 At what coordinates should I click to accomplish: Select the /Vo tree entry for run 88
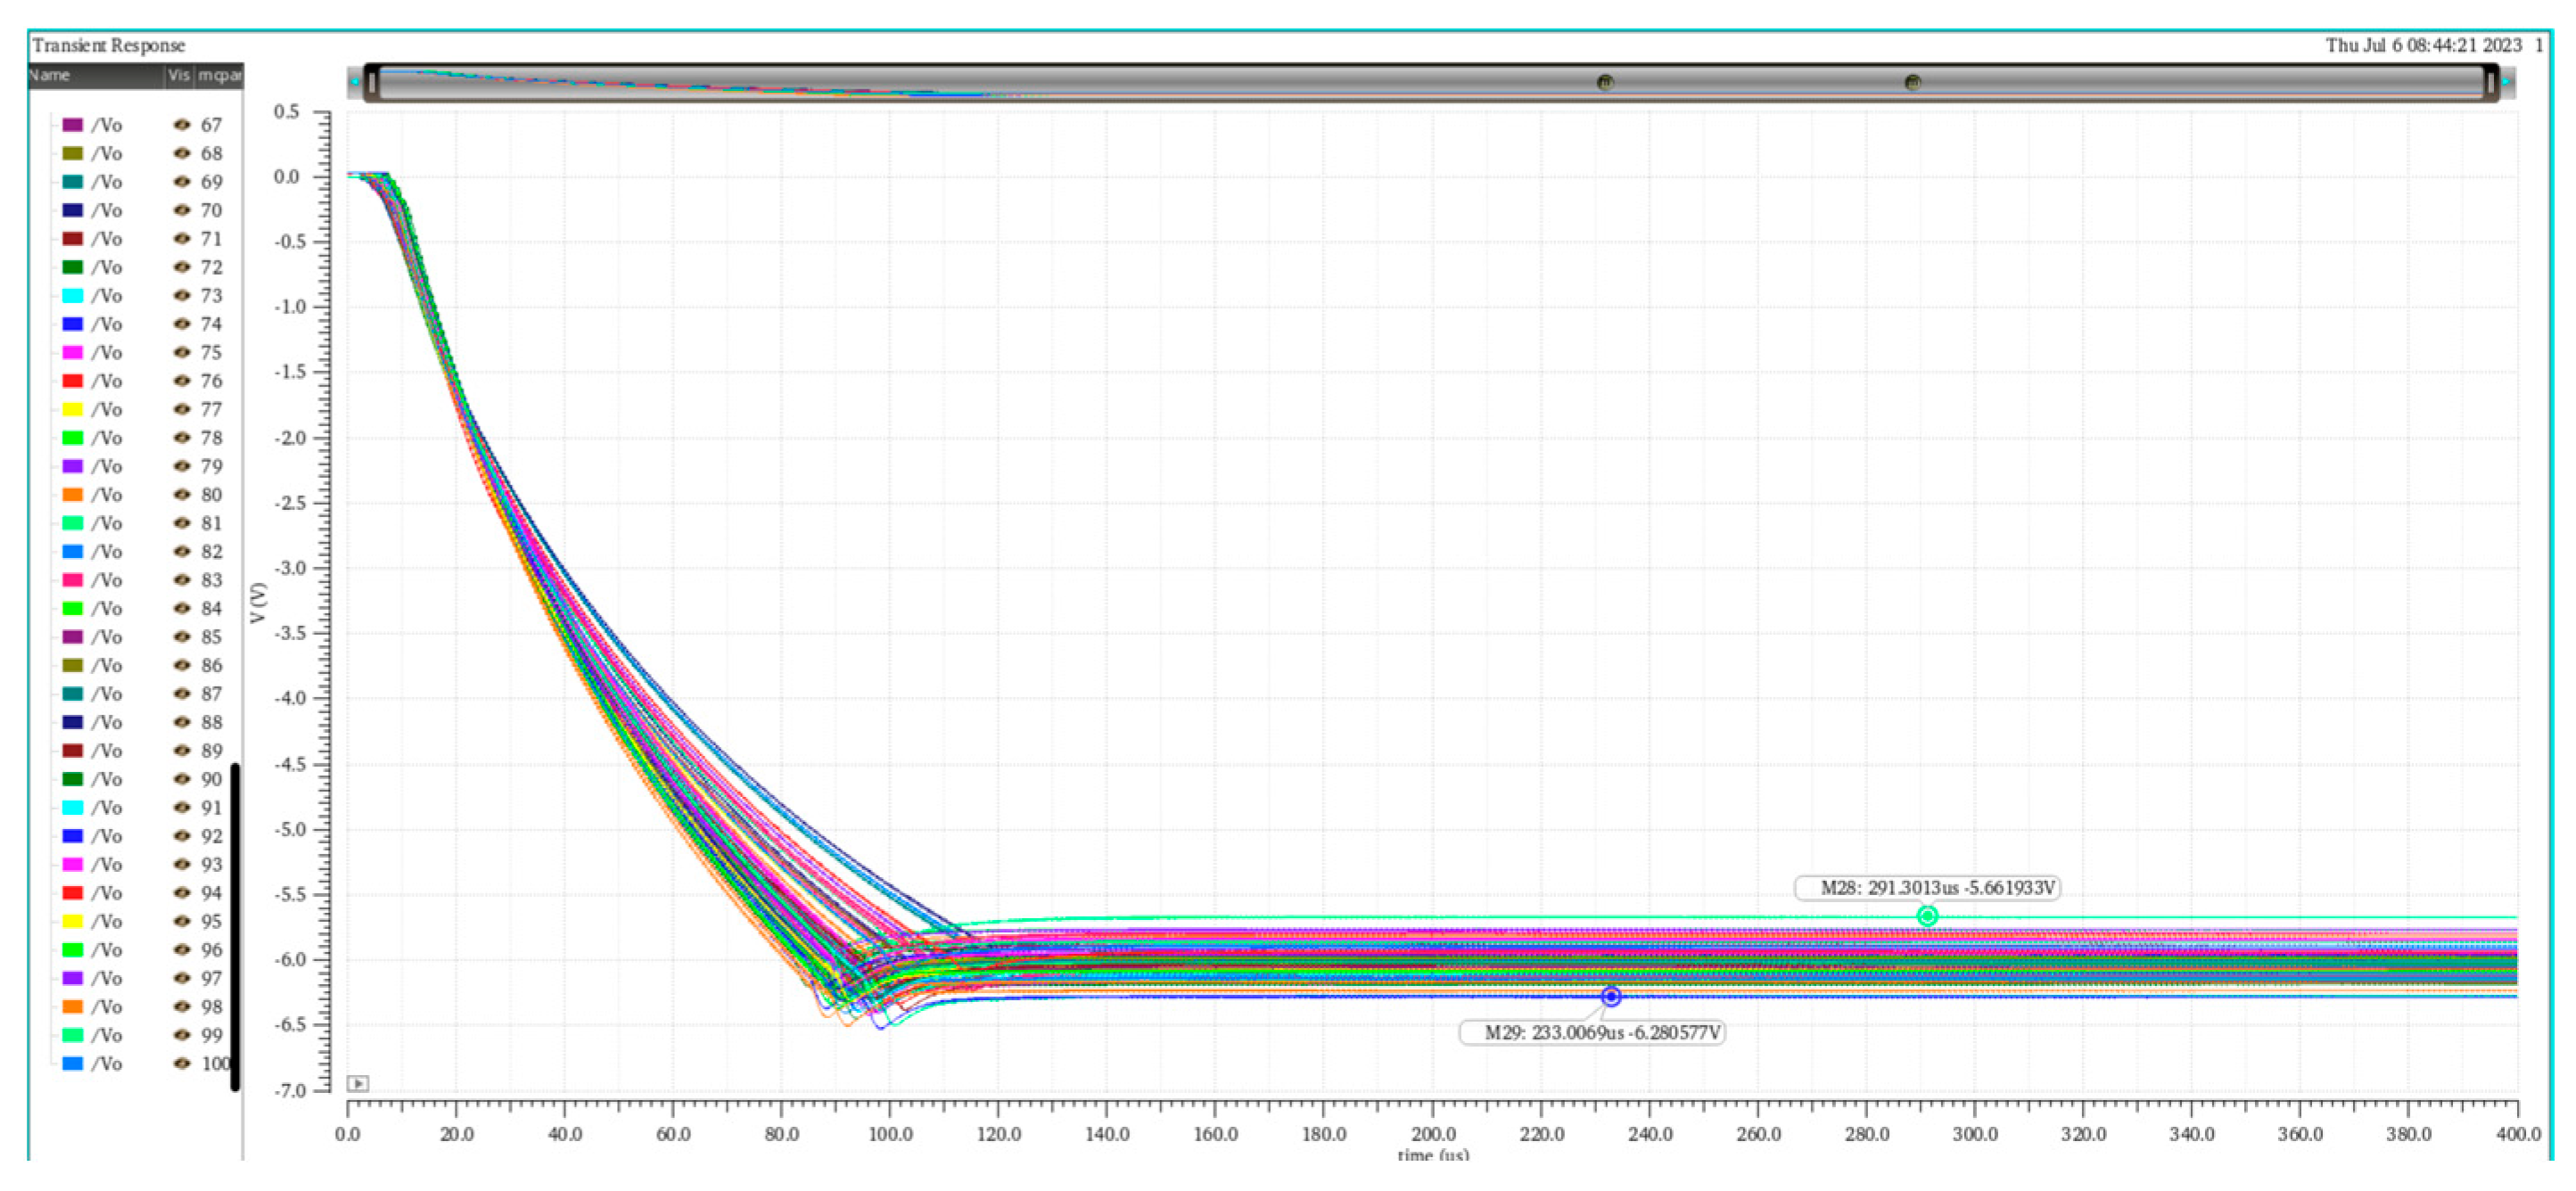pos(106,722)
